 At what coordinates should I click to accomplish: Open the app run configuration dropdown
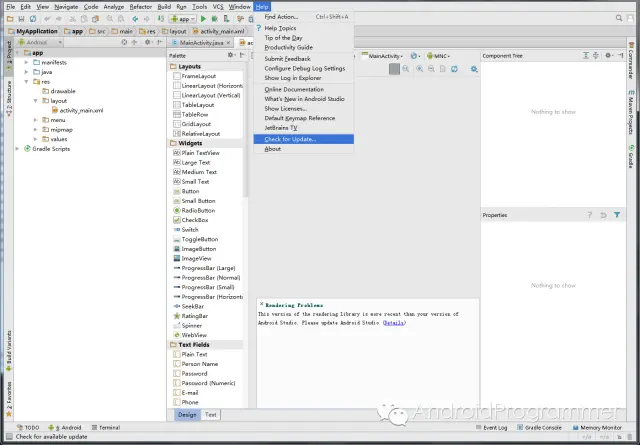(x=183, y=19)
